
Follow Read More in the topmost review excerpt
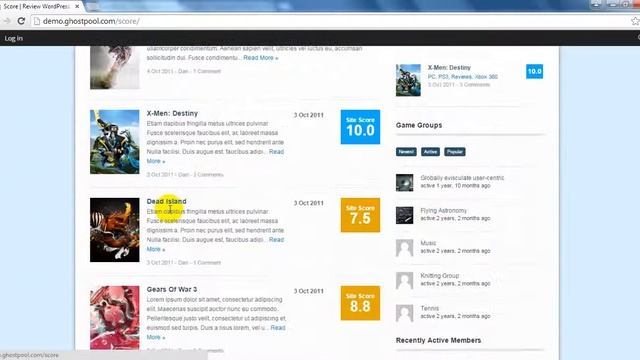[261, 58]
